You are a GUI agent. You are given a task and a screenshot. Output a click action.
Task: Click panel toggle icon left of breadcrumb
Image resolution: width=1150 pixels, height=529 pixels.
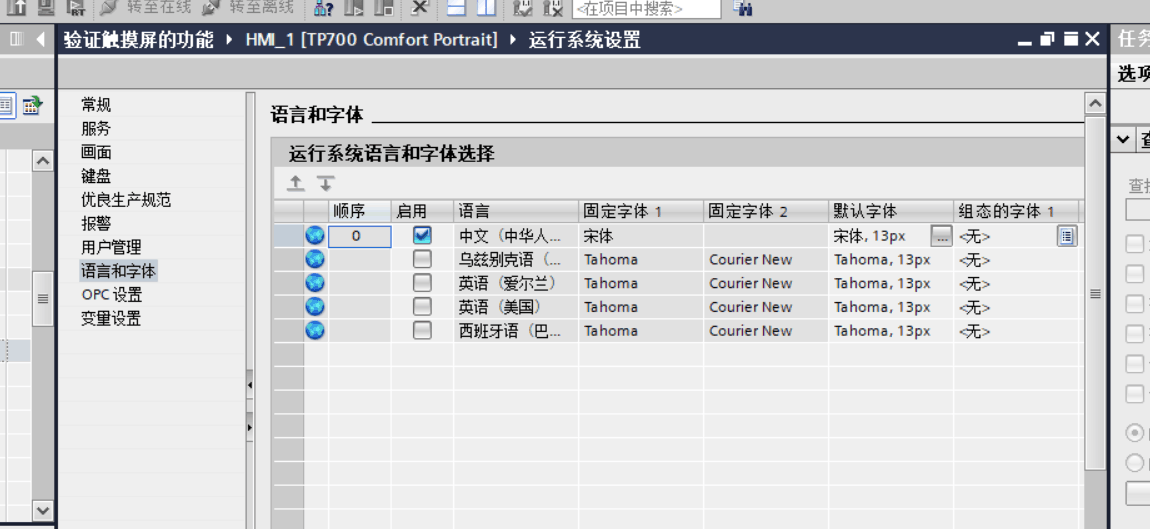tap(16, 39)
